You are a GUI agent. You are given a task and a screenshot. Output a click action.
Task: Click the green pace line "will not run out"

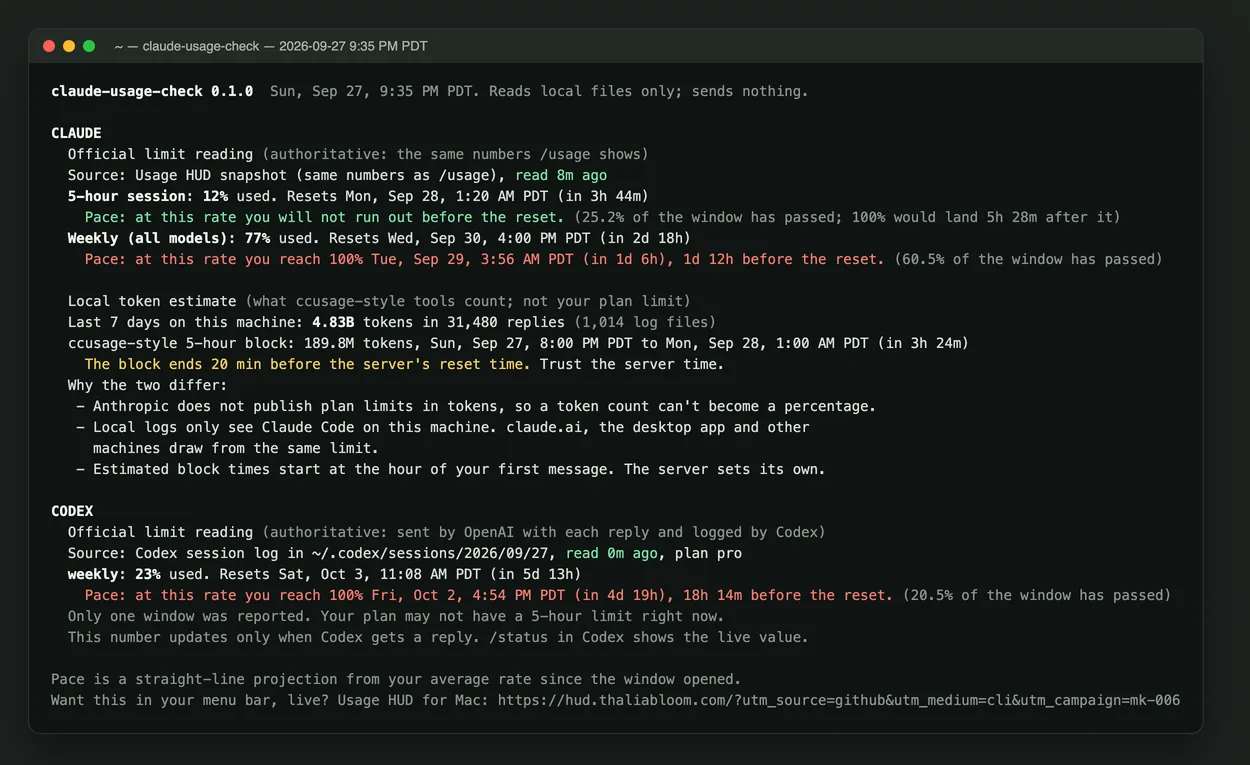(x=324, y=217)
